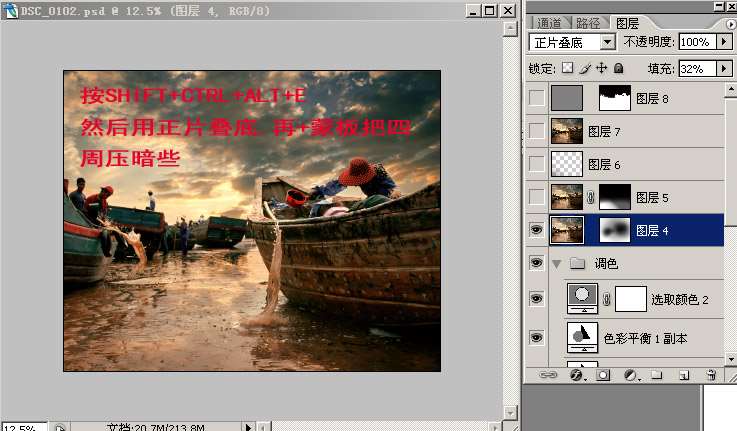Screen dimensions: 737x431
Task: Collapse the 调色 group triangle
Action: coord(557,264)
